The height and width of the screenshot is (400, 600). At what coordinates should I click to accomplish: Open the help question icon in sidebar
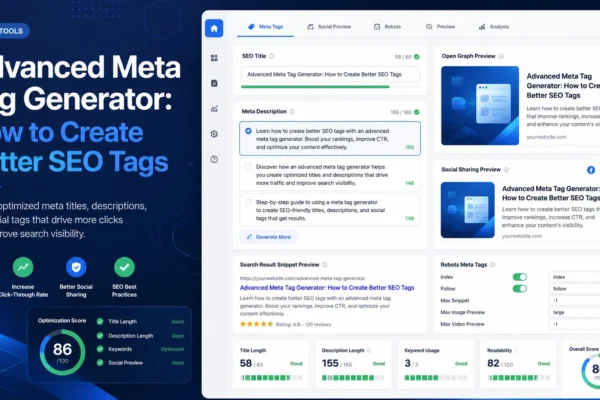click(x=214, y=159)
